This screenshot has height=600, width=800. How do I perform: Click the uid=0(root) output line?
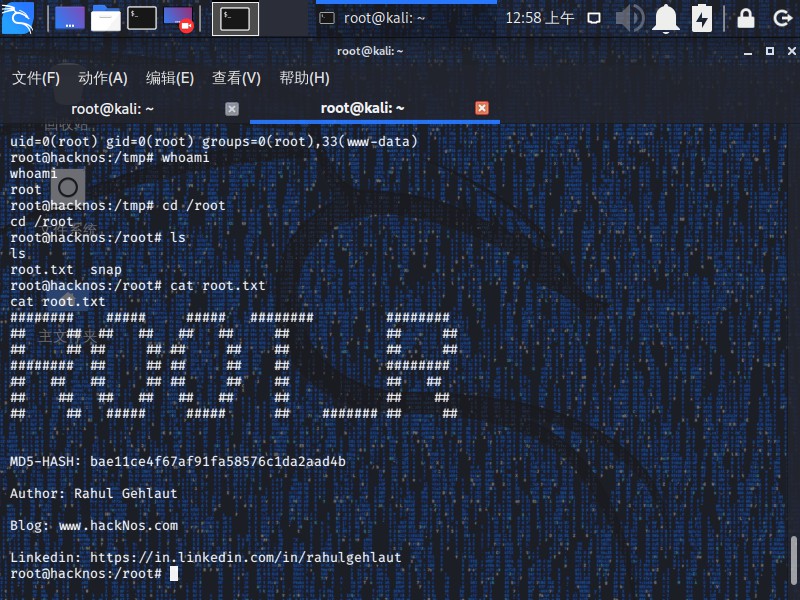214,141
